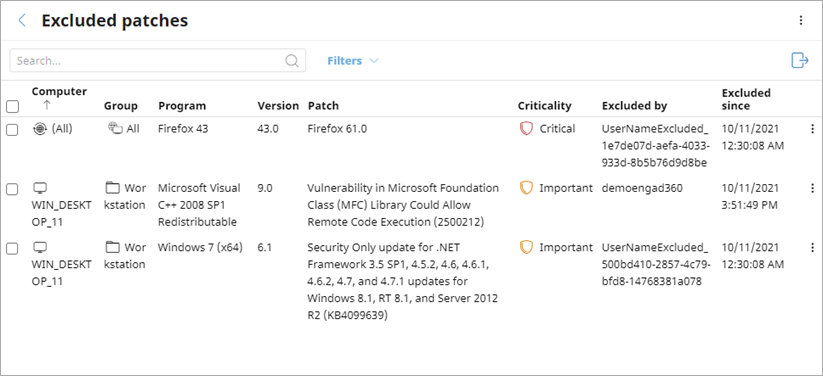
Task: Click the red Critical shield icon
Action: tap(526, 129)
